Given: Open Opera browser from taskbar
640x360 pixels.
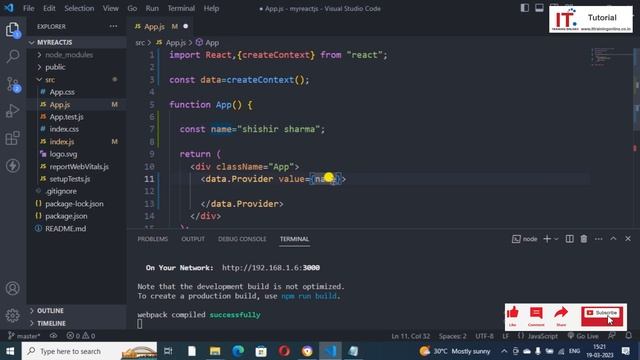Looking at the screenshot, I should (x=284, y=351).
